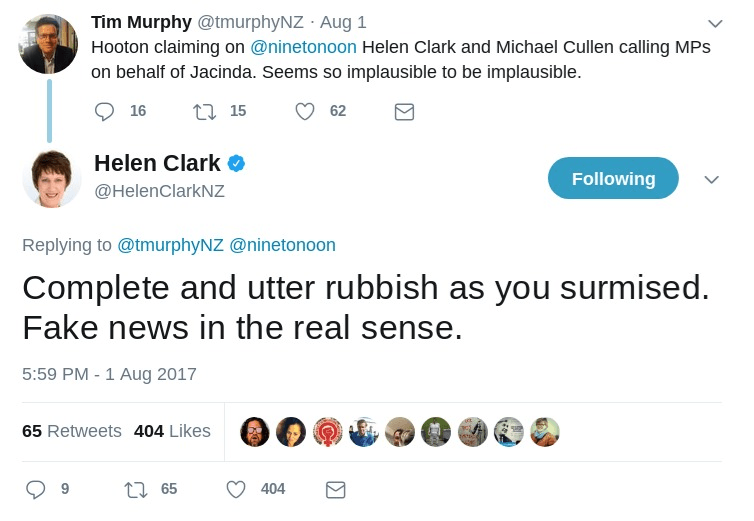Open Helen Clark's profile photo
Screen dimensions: 754x521
coord(52,179)
